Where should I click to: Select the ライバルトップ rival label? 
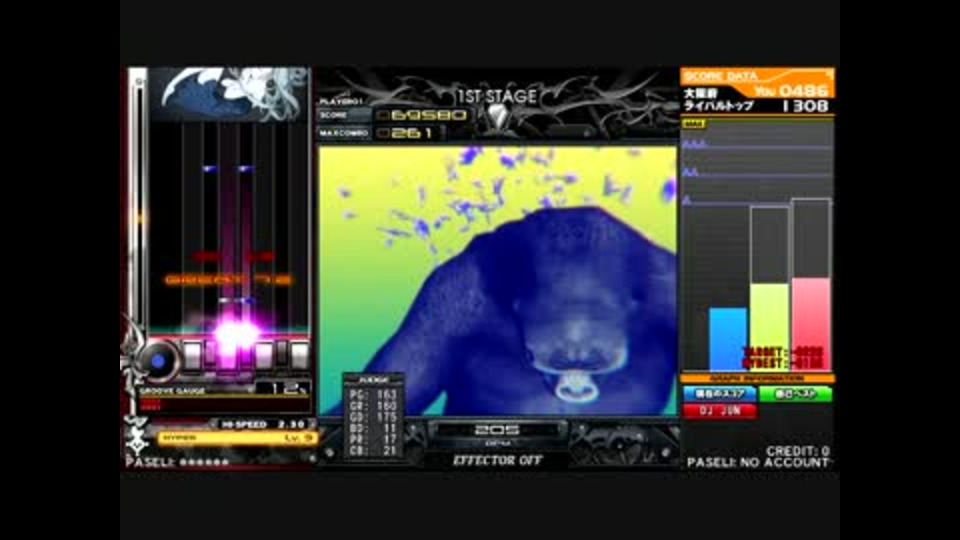point(719,106)
